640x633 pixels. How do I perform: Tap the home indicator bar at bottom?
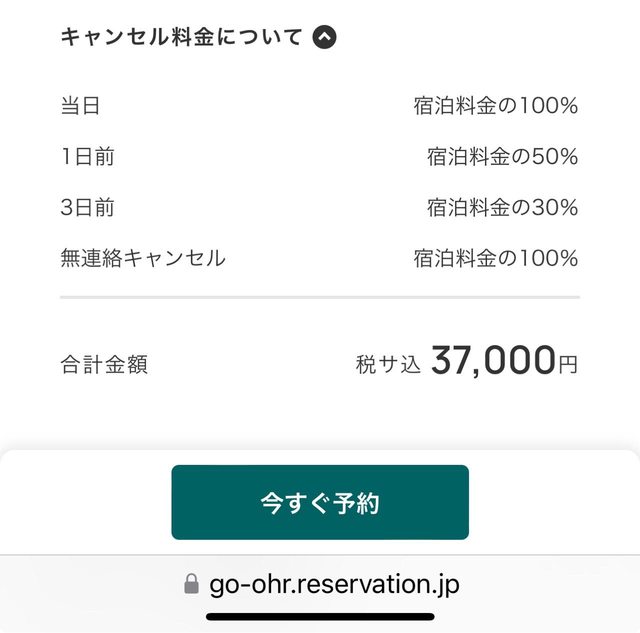pos(320,616)
